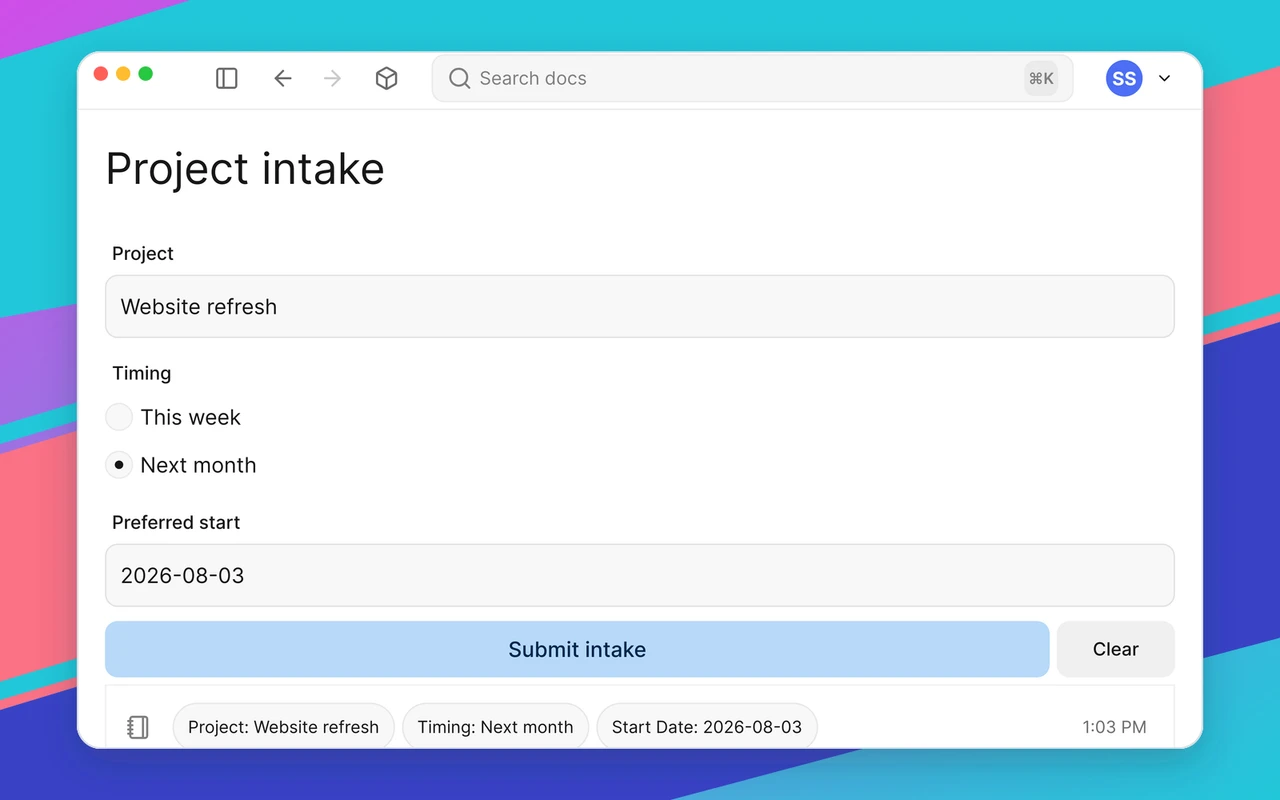Toggle the sidebar panel icon
This screenshot has width=1280, height=800.
(227, 78)
